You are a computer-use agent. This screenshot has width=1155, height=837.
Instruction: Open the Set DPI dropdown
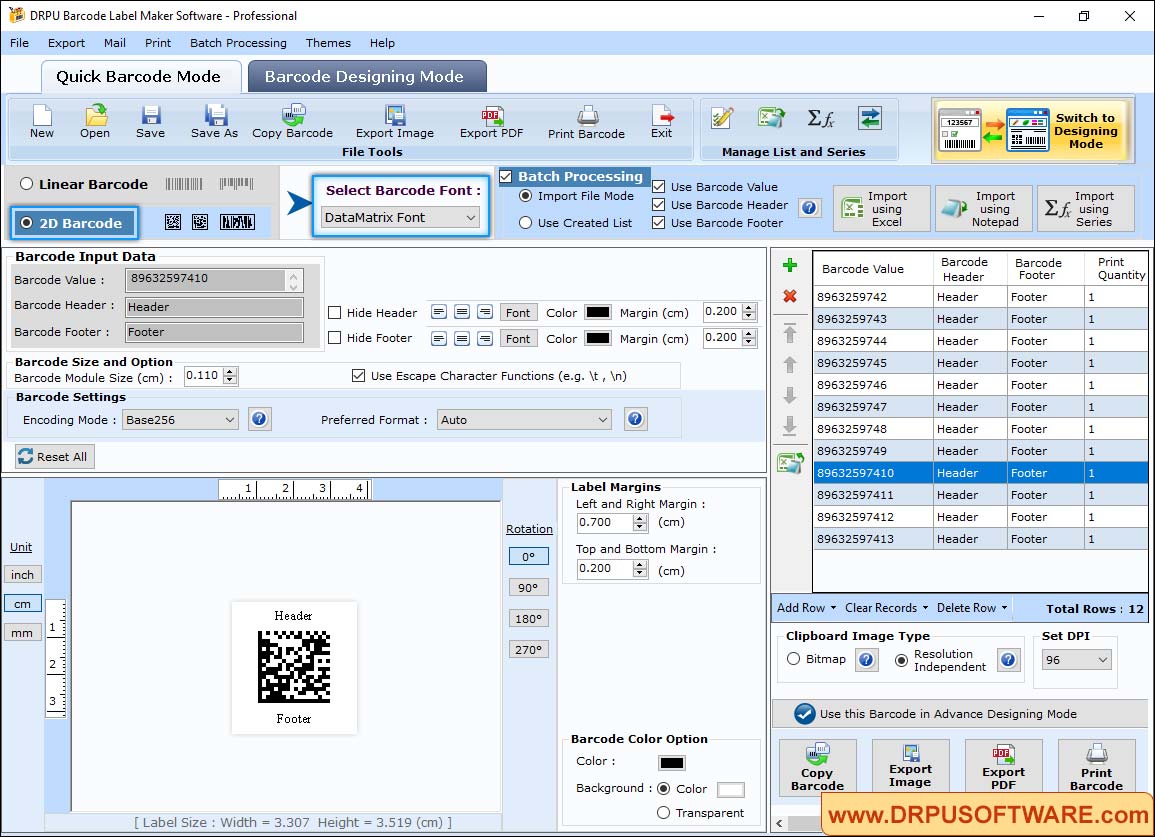[1076, 659]
